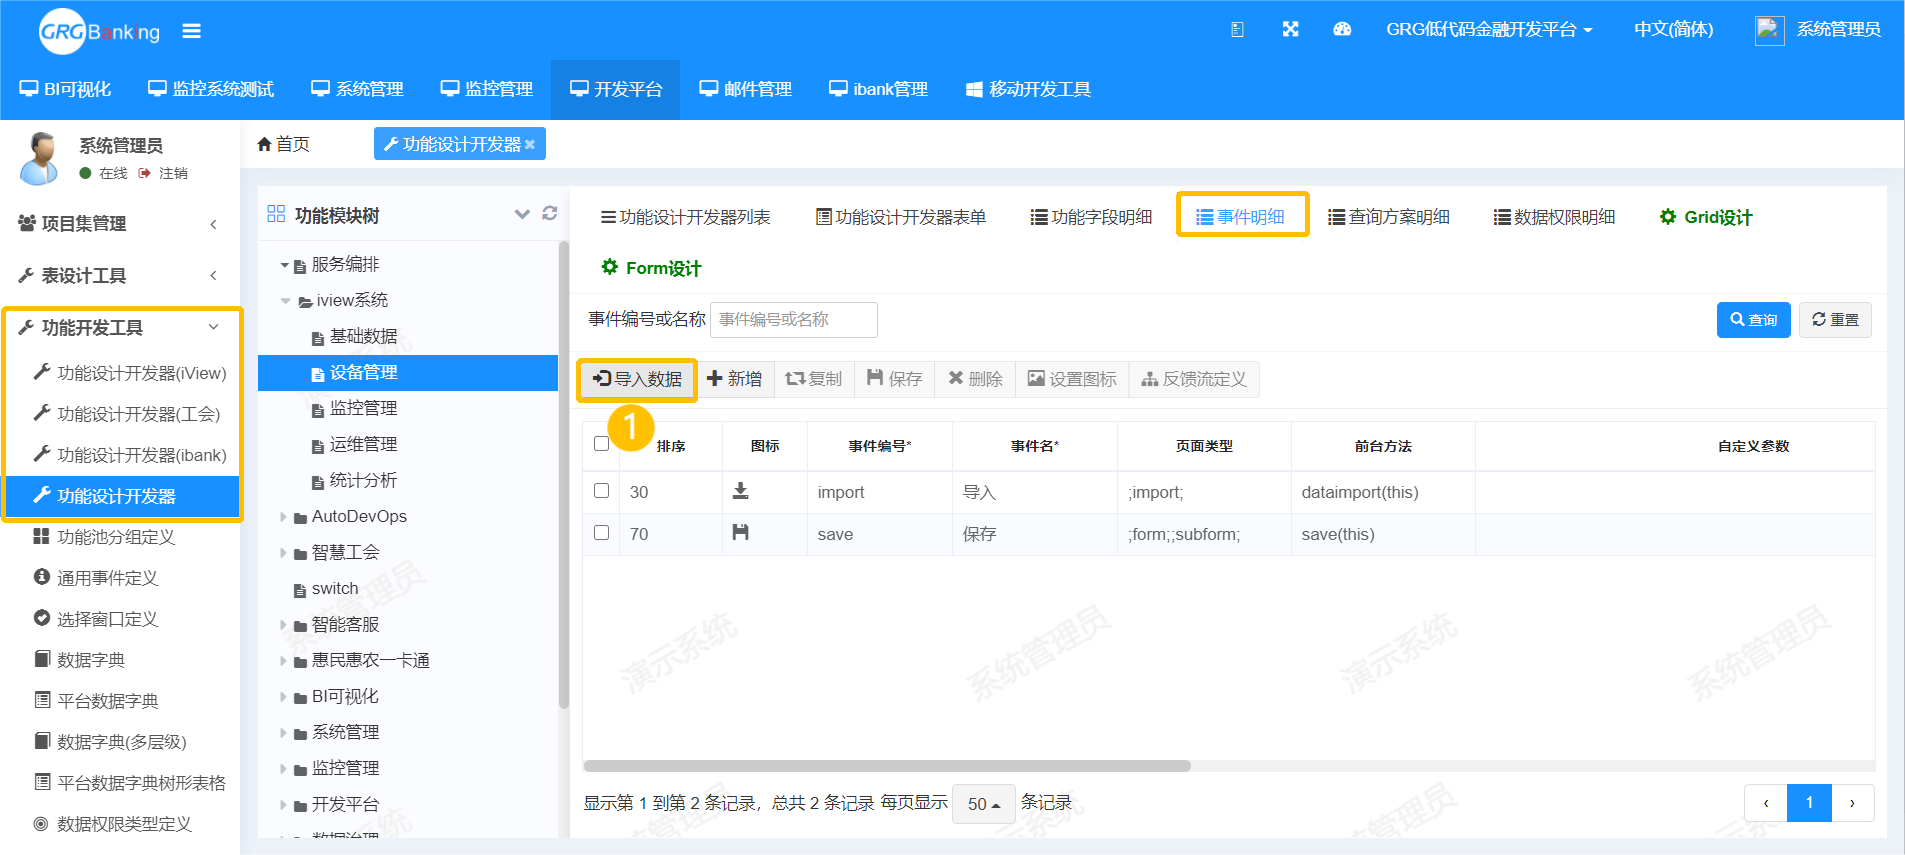Select 功能设计开发器 sidebar item
This screenshot has height=855, width=1905.
pyautogui.click(x=122, y=496)
